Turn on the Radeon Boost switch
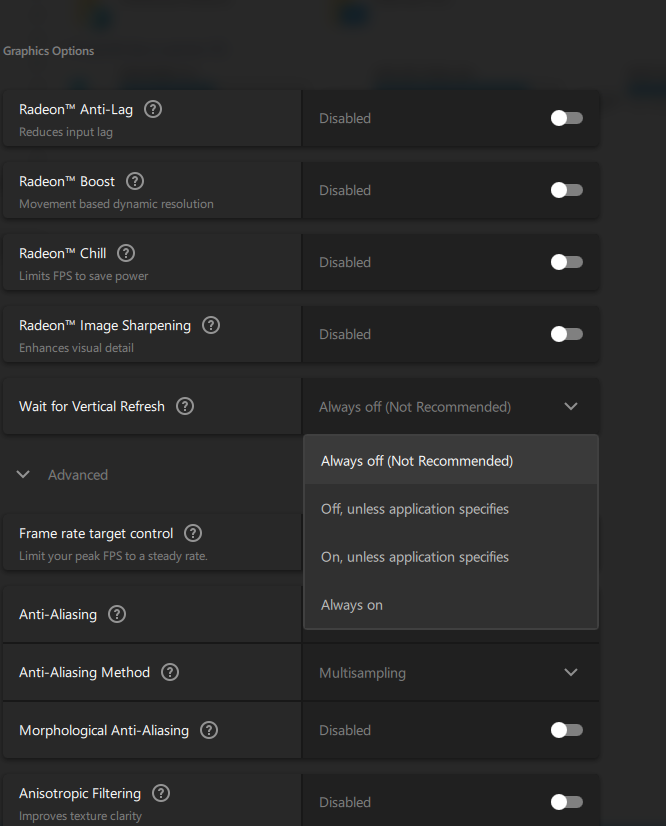Viewport: 666px width, 826px height. (x=566, y=190)
